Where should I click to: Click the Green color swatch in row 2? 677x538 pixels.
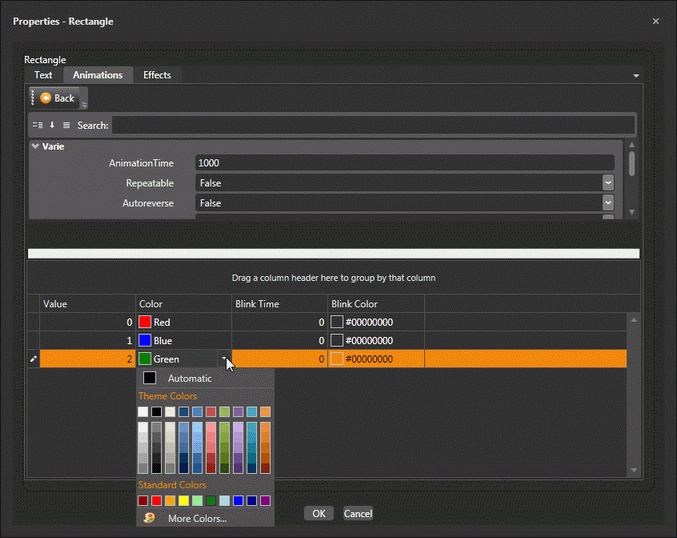pyautogui.click(x=145, y=359)
